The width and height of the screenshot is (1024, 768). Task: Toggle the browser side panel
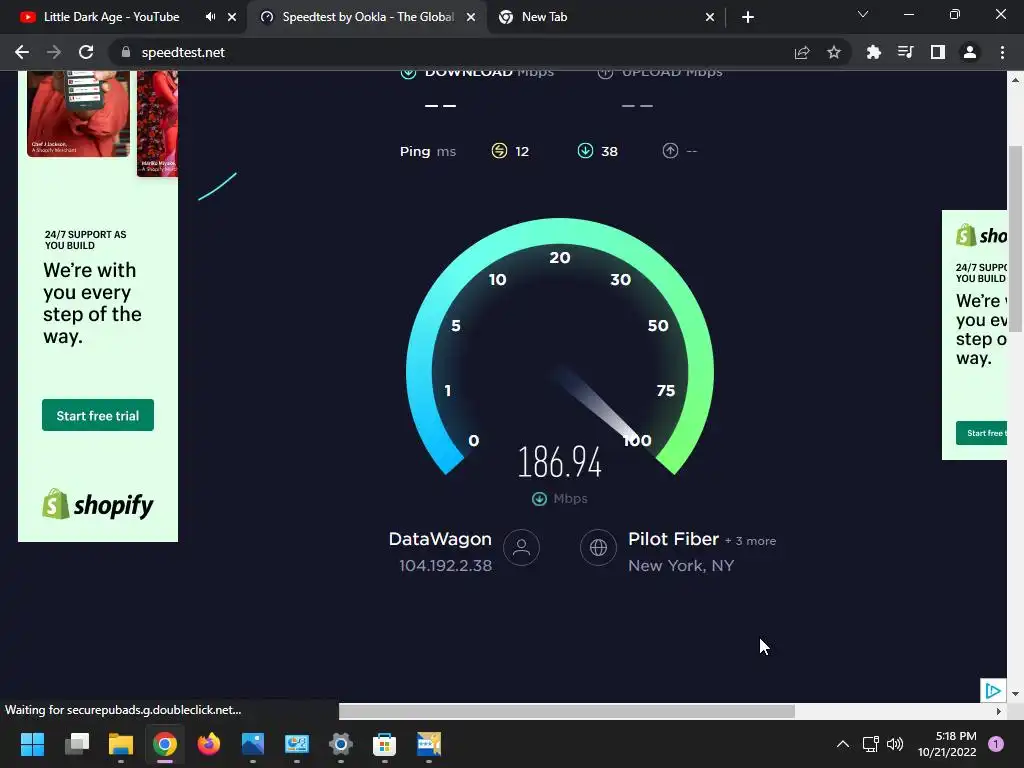tap(938, 52)
